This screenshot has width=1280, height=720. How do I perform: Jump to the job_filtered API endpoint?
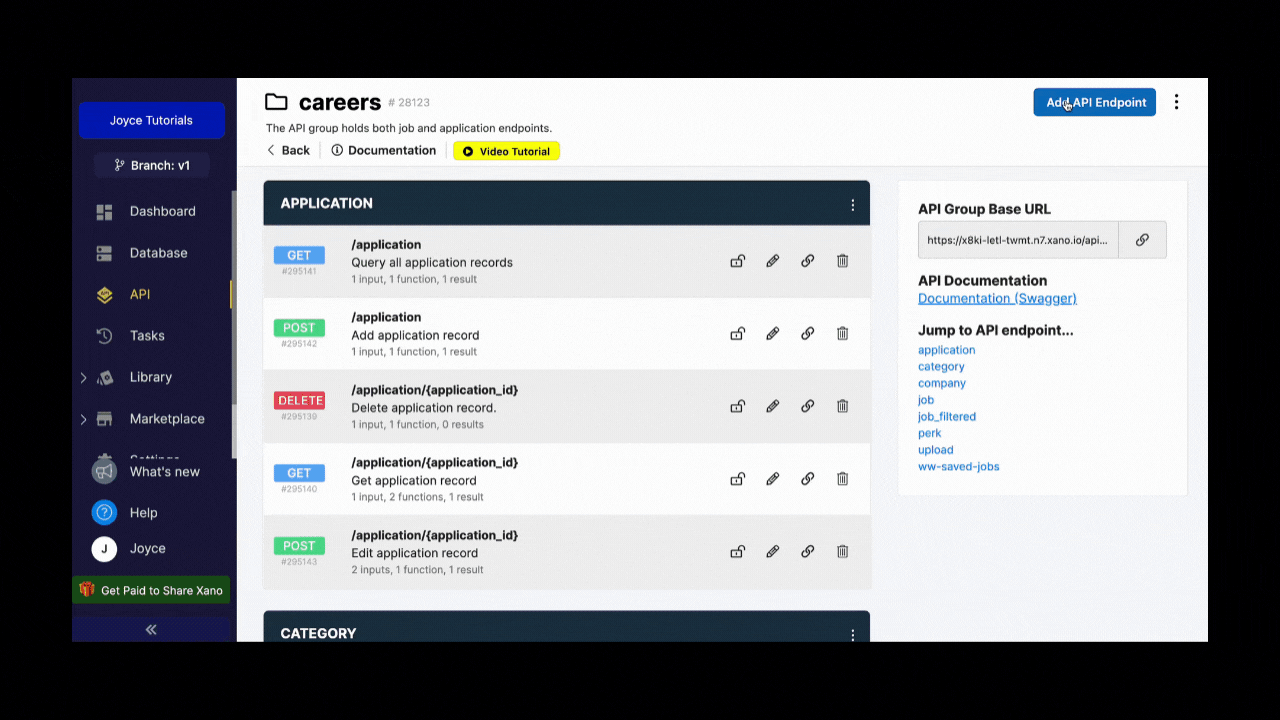point(946,416)
